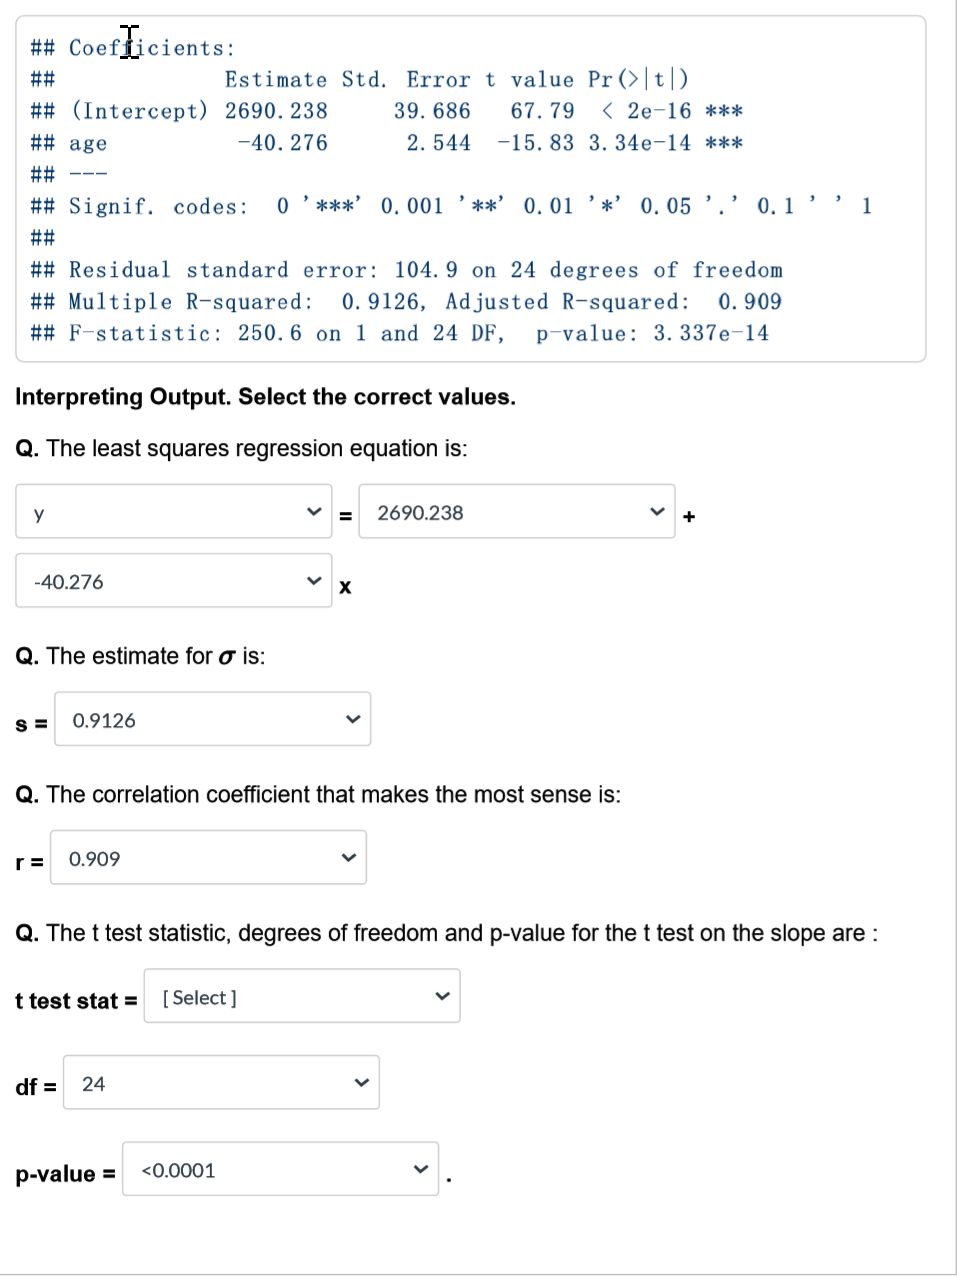This screenshot has height=1277, width=958.
Task: Click the chevron on the 0.9126 dropdown
Action: pyautogui.click(x=352, y=718)
